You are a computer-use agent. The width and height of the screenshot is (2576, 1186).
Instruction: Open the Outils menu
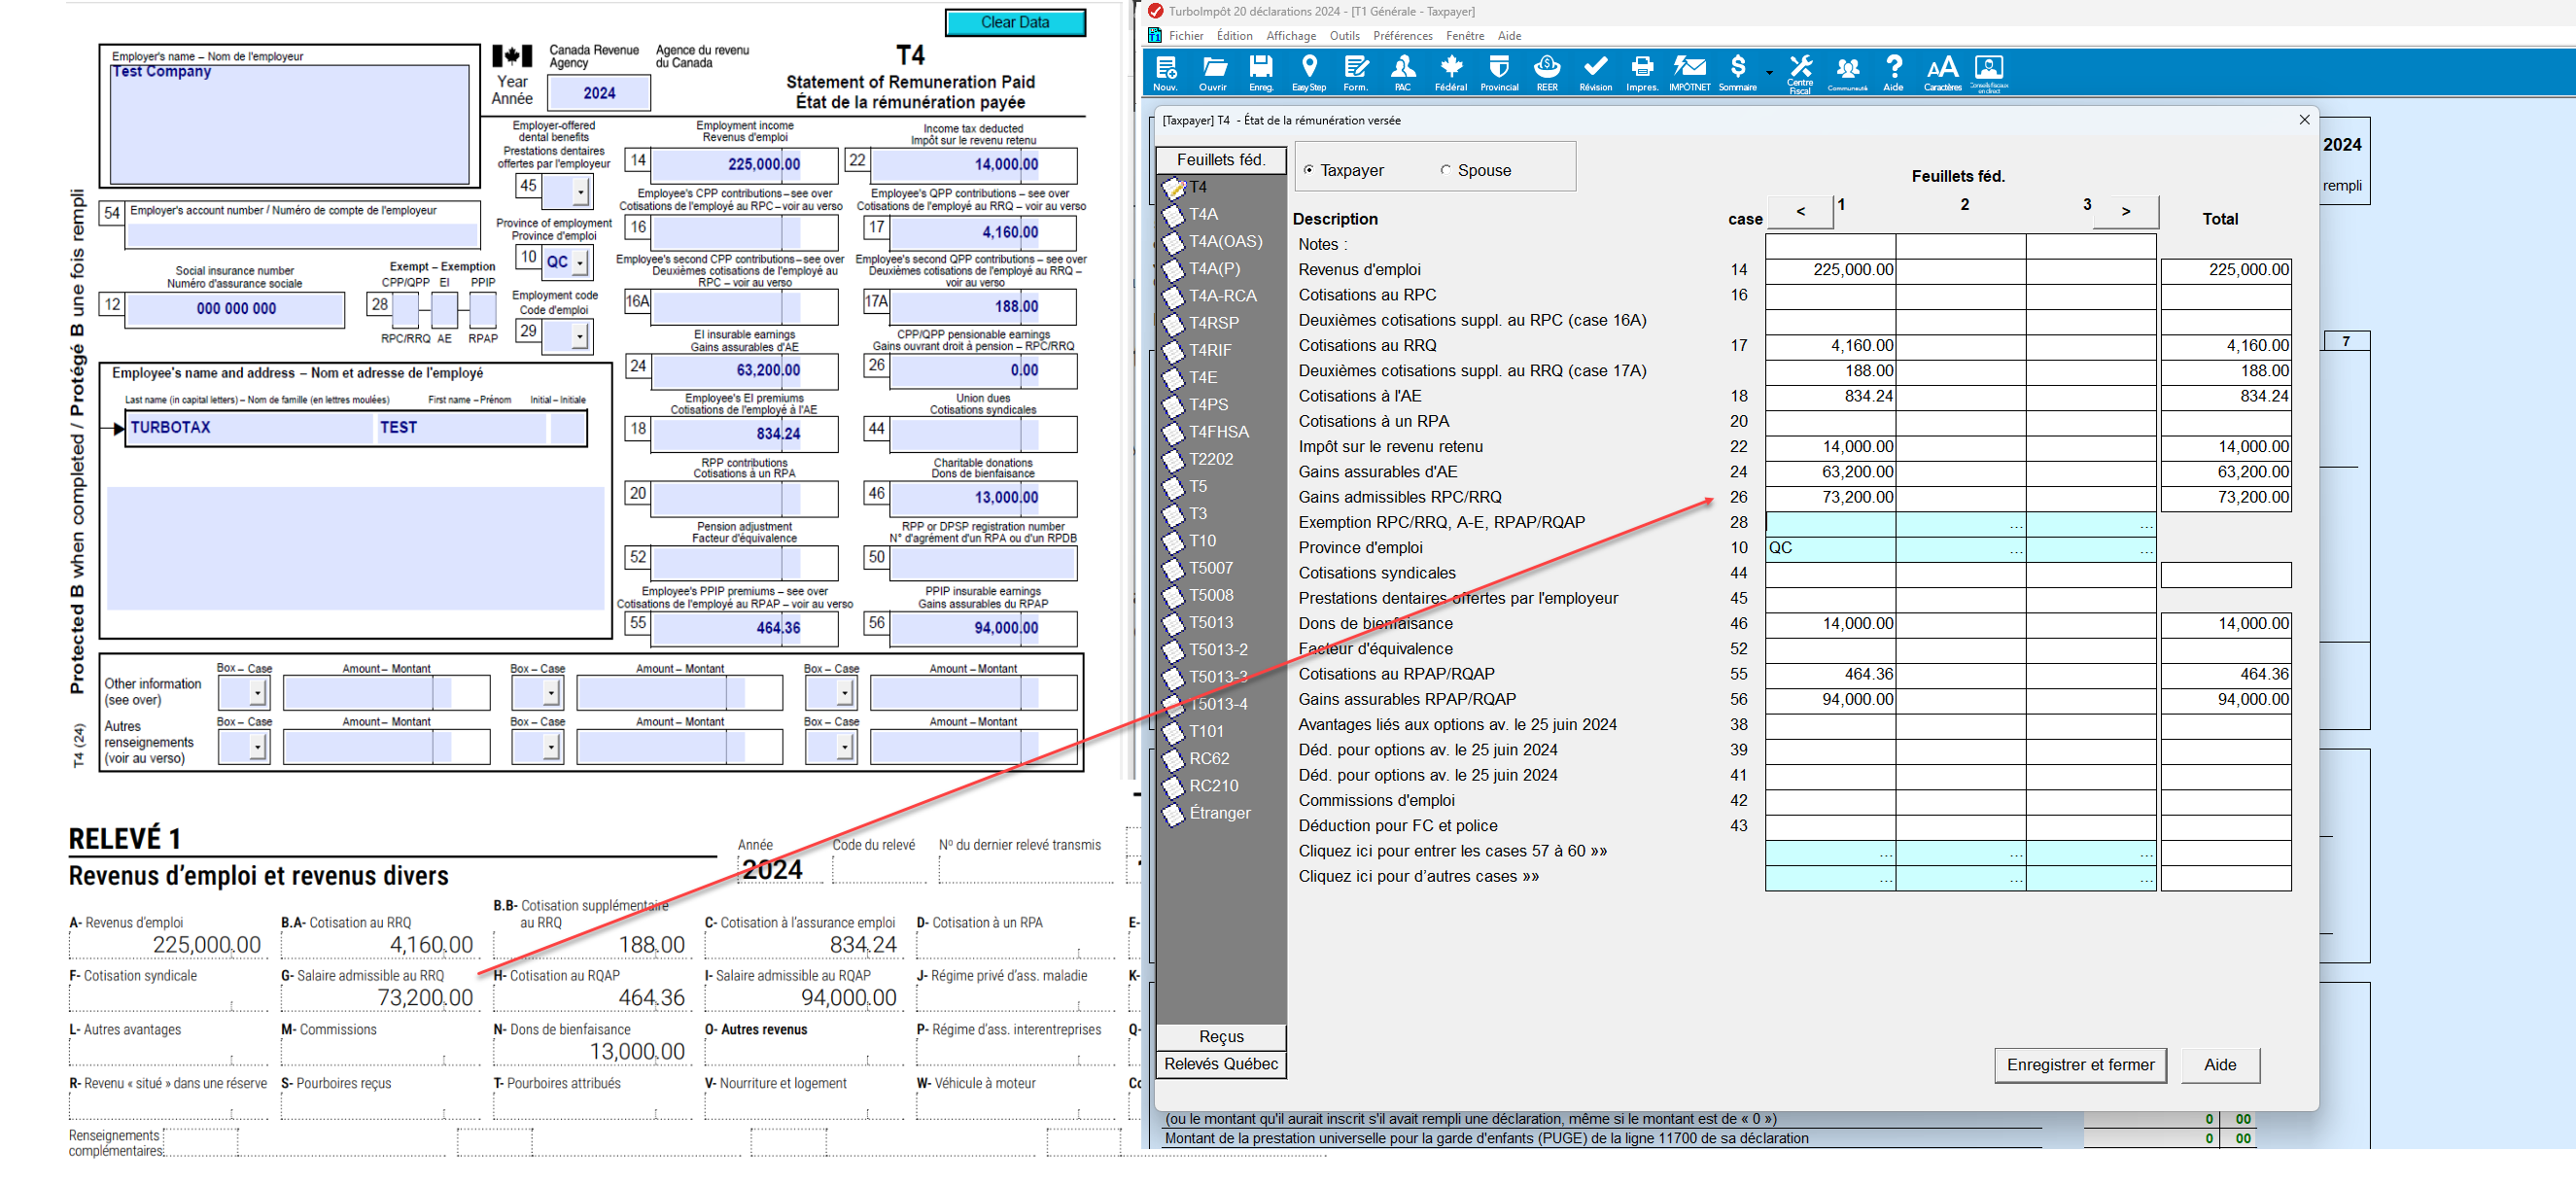tap(1344, 36)
